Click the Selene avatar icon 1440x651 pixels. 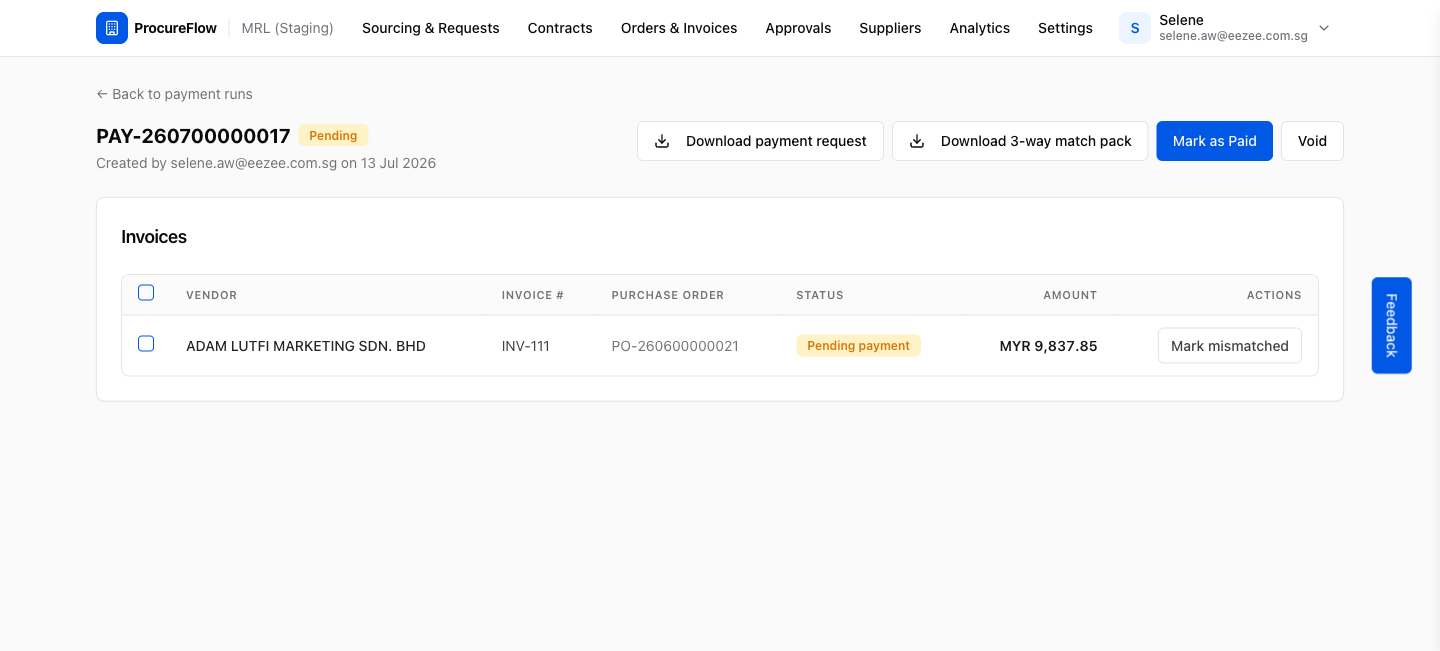pos(1135,28)
